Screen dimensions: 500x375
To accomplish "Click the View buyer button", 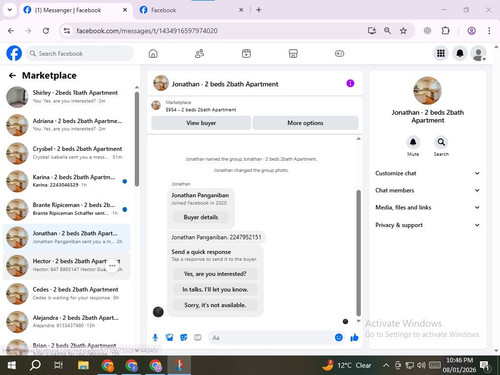I will click(201, 123).
